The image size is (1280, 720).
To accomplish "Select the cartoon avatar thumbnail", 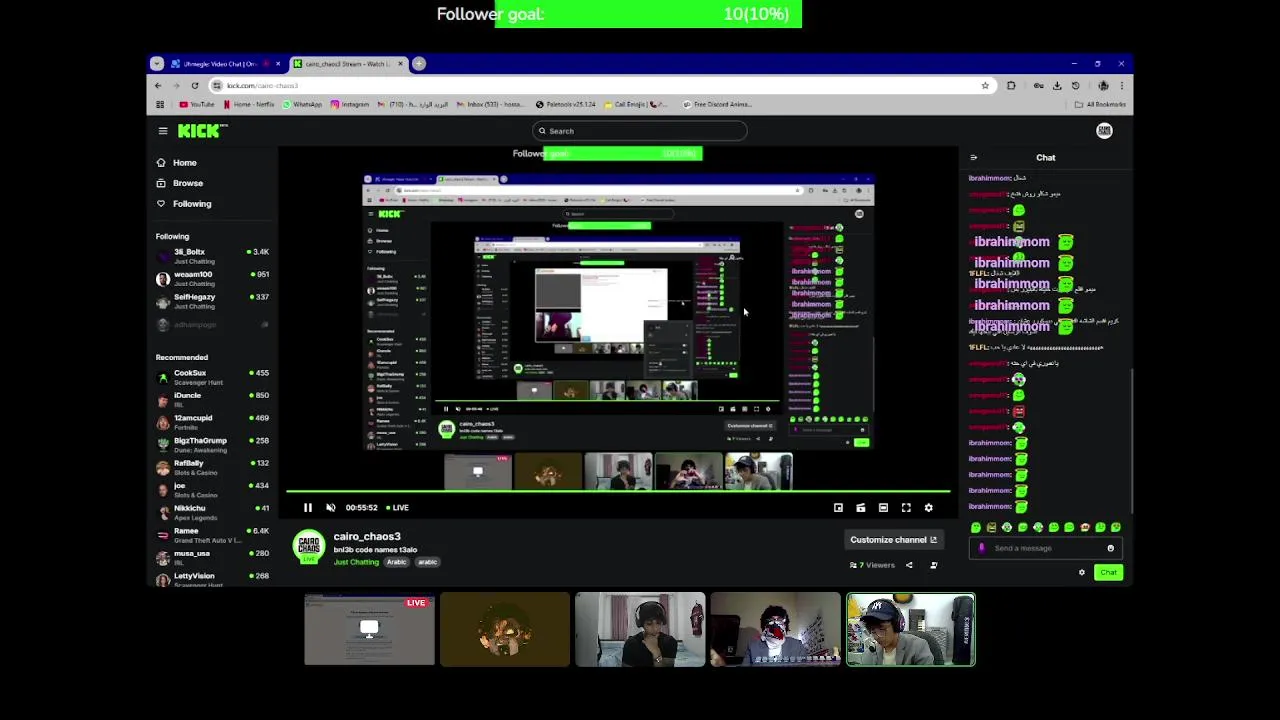I will pyautogui.click(x=505, y=630).
